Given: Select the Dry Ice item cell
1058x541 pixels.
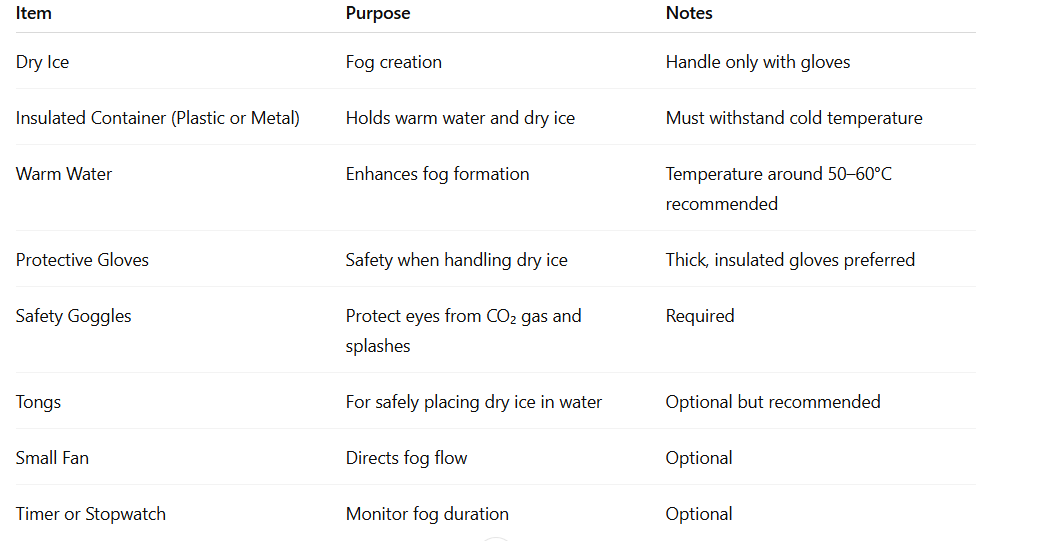Looking at the screenshot, I should [x=43, y=62].
